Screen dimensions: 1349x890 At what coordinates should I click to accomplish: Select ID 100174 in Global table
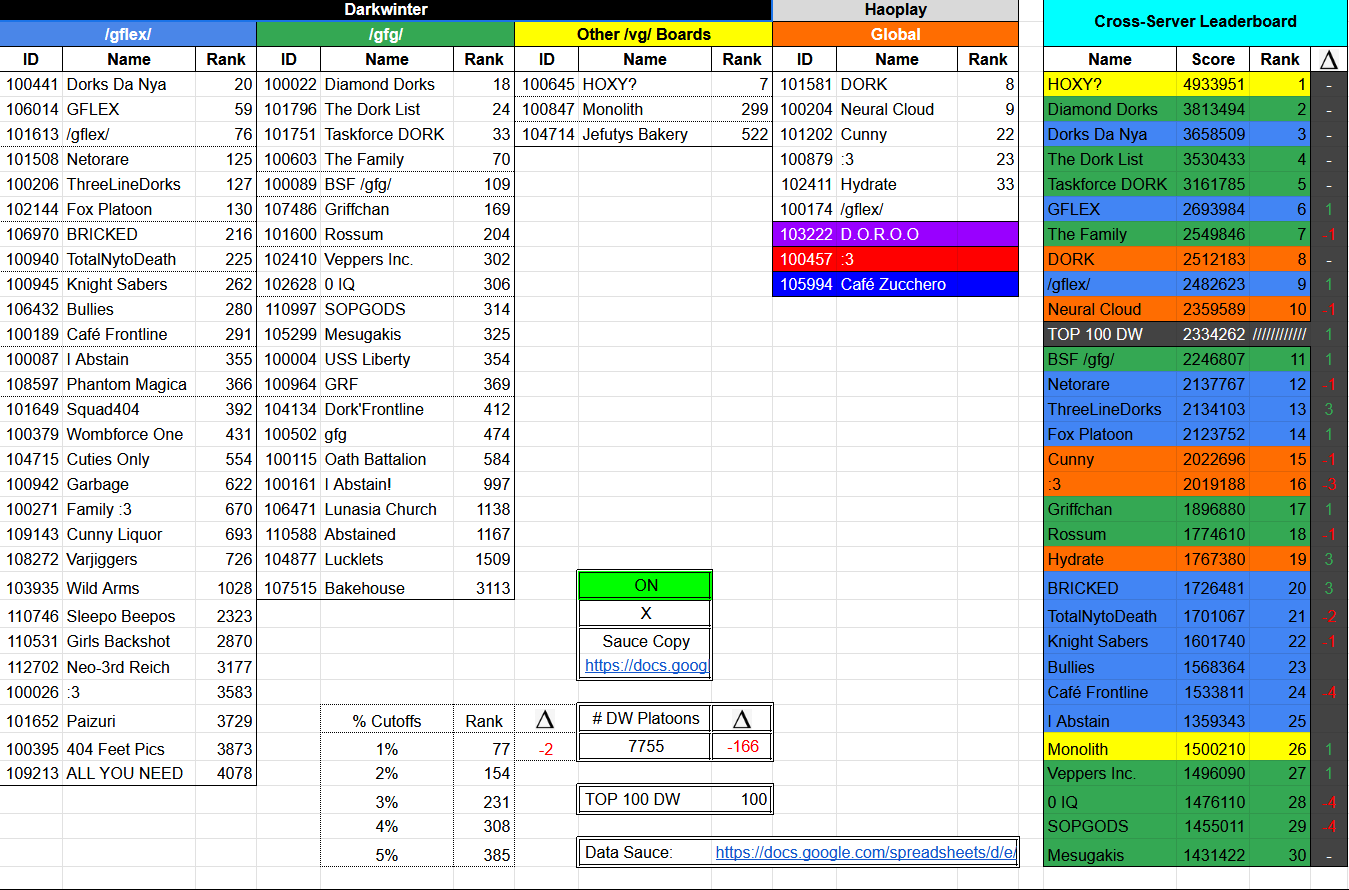point(805,209)
